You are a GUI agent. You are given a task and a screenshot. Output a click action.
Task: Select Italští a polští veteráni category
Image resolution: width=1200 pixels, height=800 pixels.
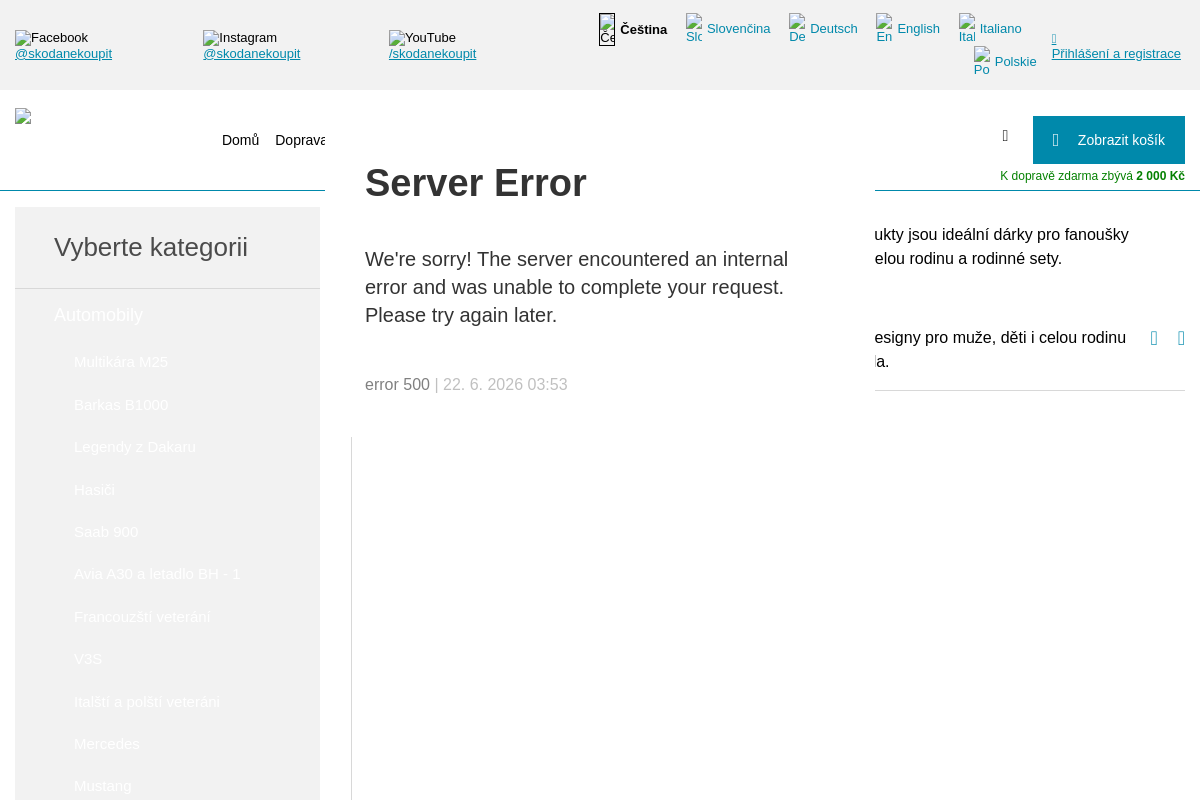click(x=147, y=702)
